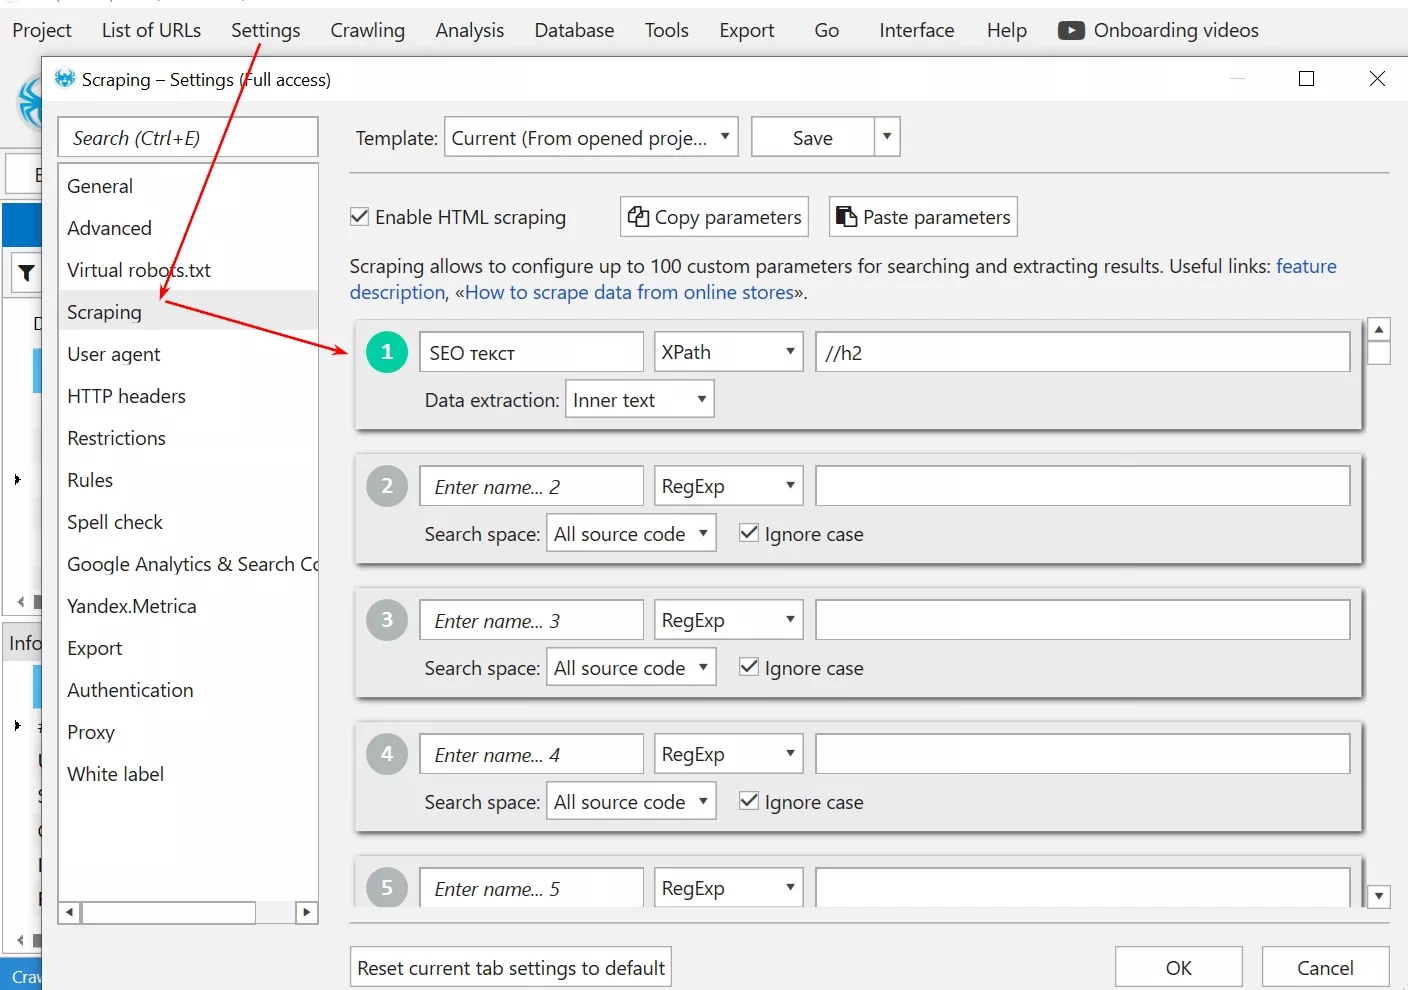Click scroll-down arrow of parameters list
The image size is (1408, 990).
pos(1379,896)
